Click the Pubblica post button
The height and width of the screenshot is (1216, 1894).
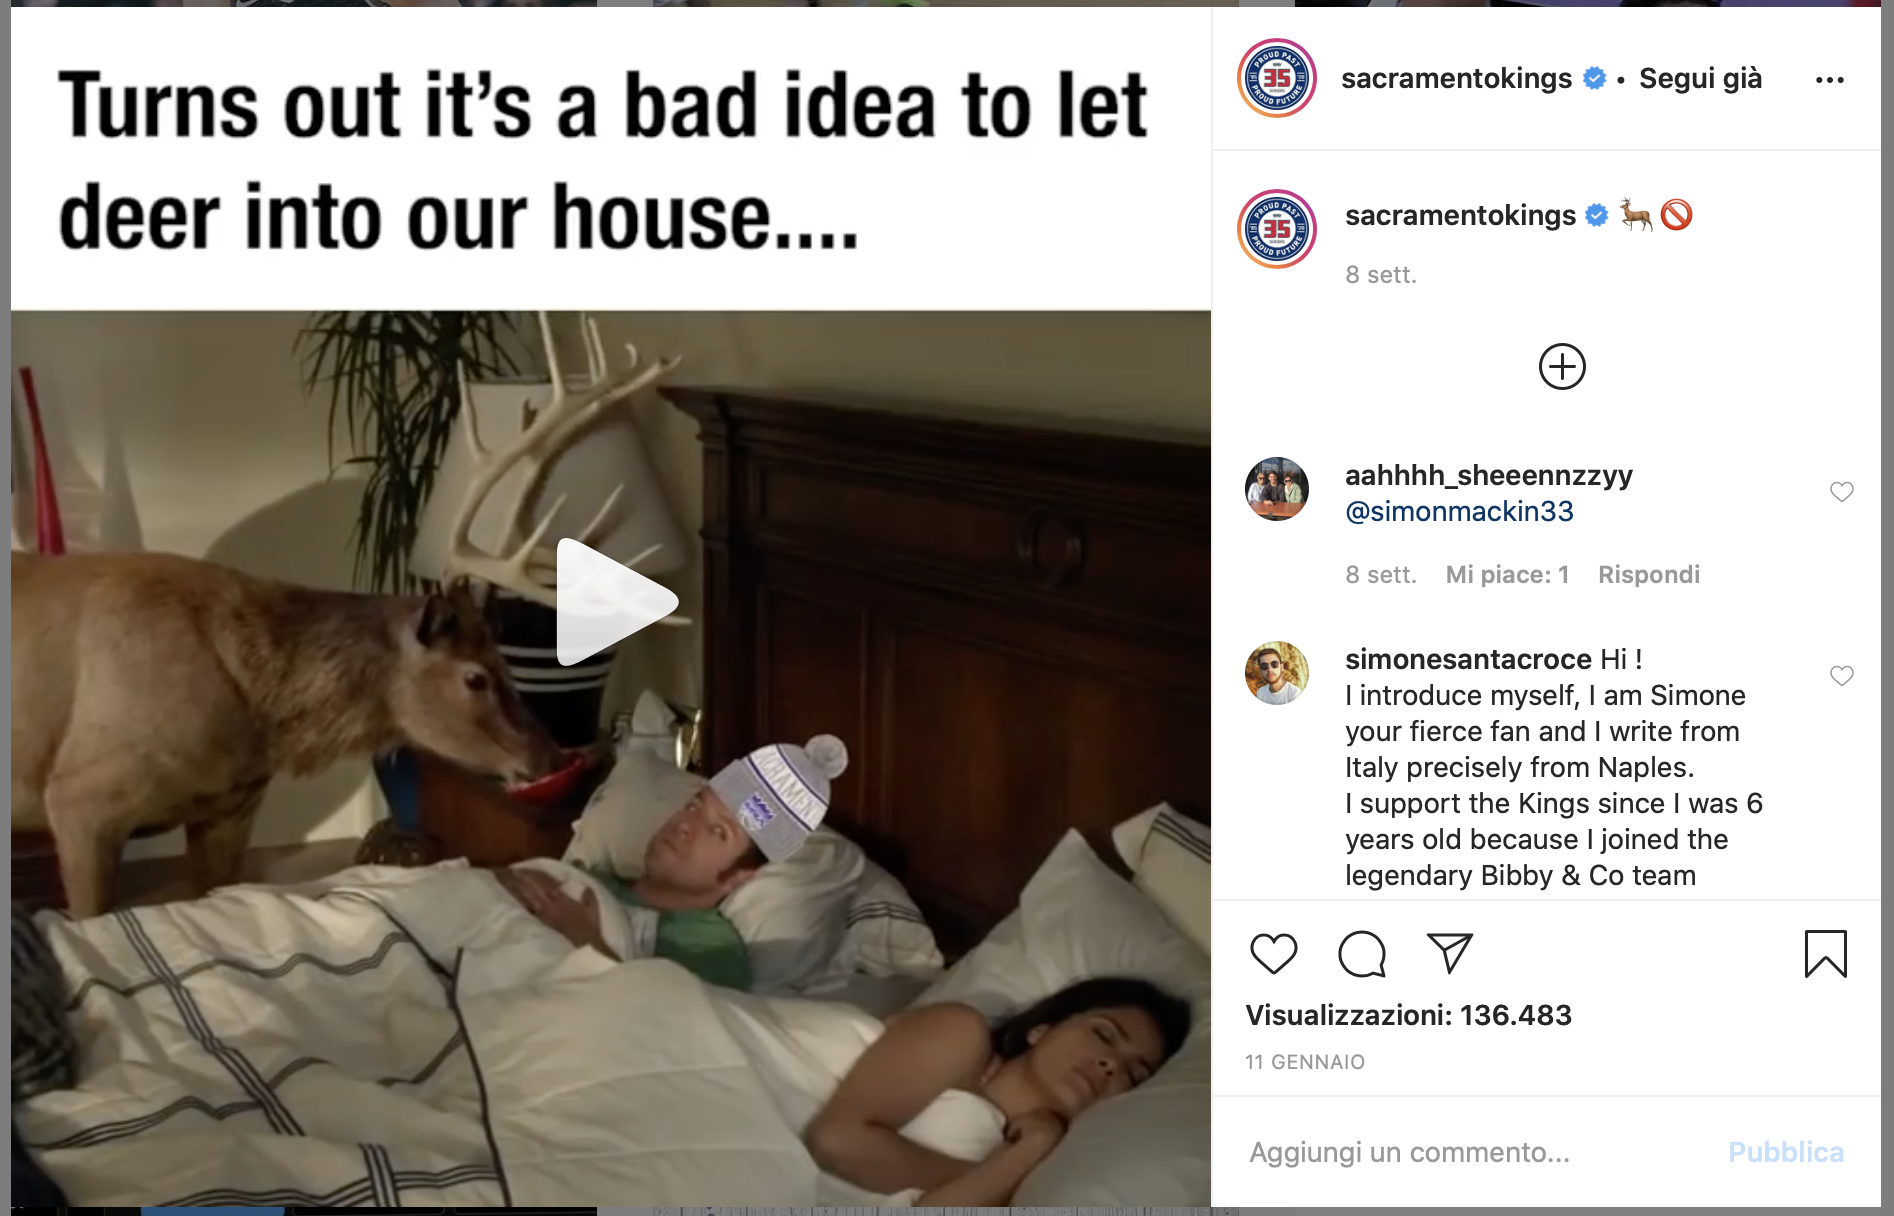(1785, 1152)
